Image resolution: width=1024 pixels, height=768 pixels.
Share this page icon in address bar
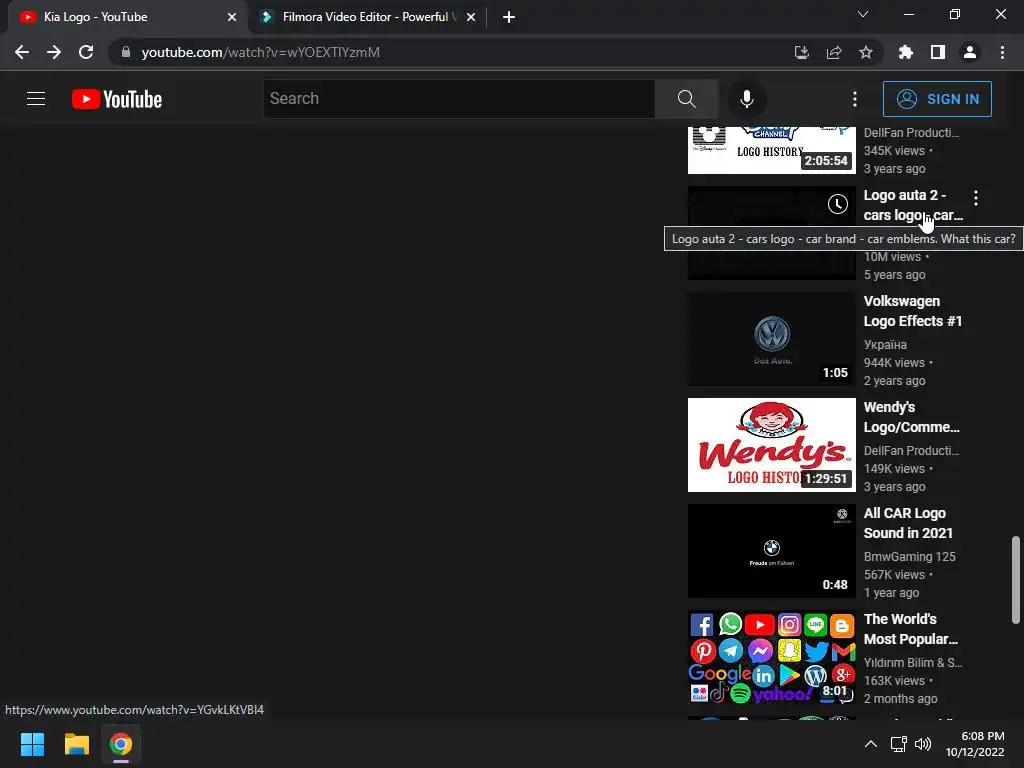coord(833,52)
